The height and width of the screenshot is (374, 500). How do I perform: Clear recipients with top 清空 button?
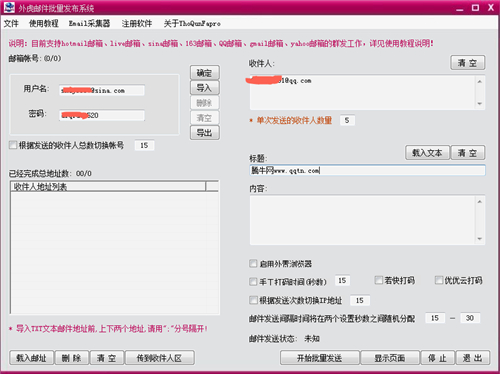tap(468, 63)
